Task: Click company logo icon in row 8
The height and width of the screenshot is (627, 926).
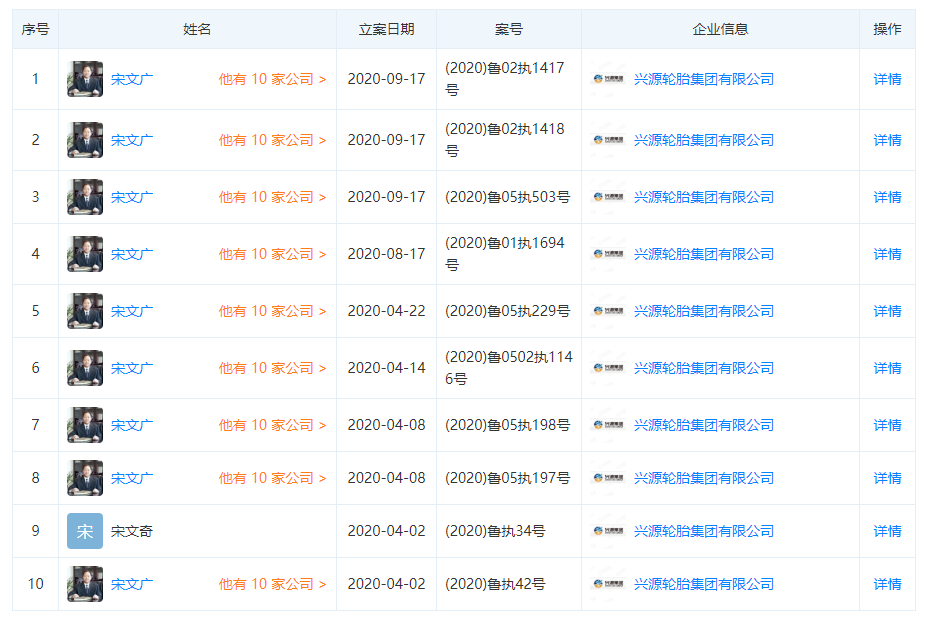Action: click(609, 478)
